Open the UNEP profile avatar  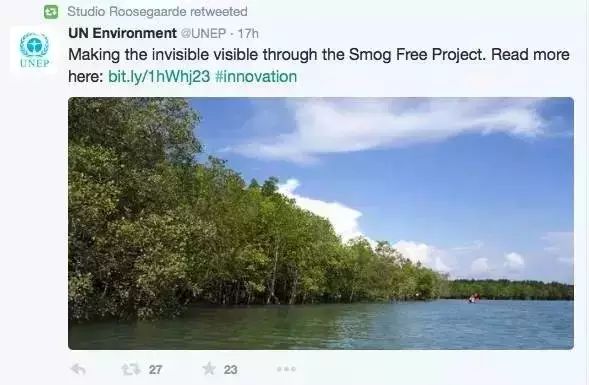pos(34,50)
